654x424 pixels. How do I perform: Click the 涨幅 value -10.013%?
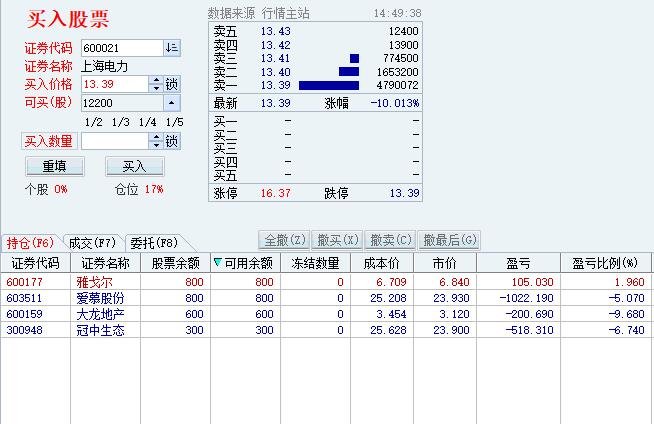(x=395, y=103)
